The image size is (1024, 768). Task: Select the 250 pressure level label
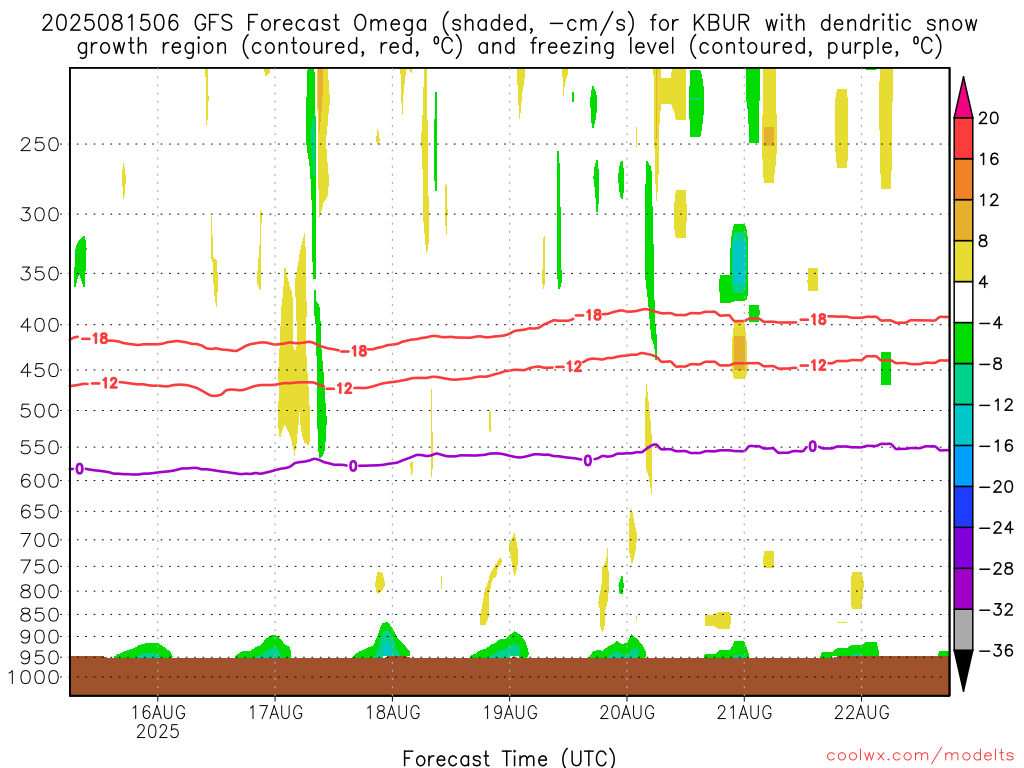(40, 144)
